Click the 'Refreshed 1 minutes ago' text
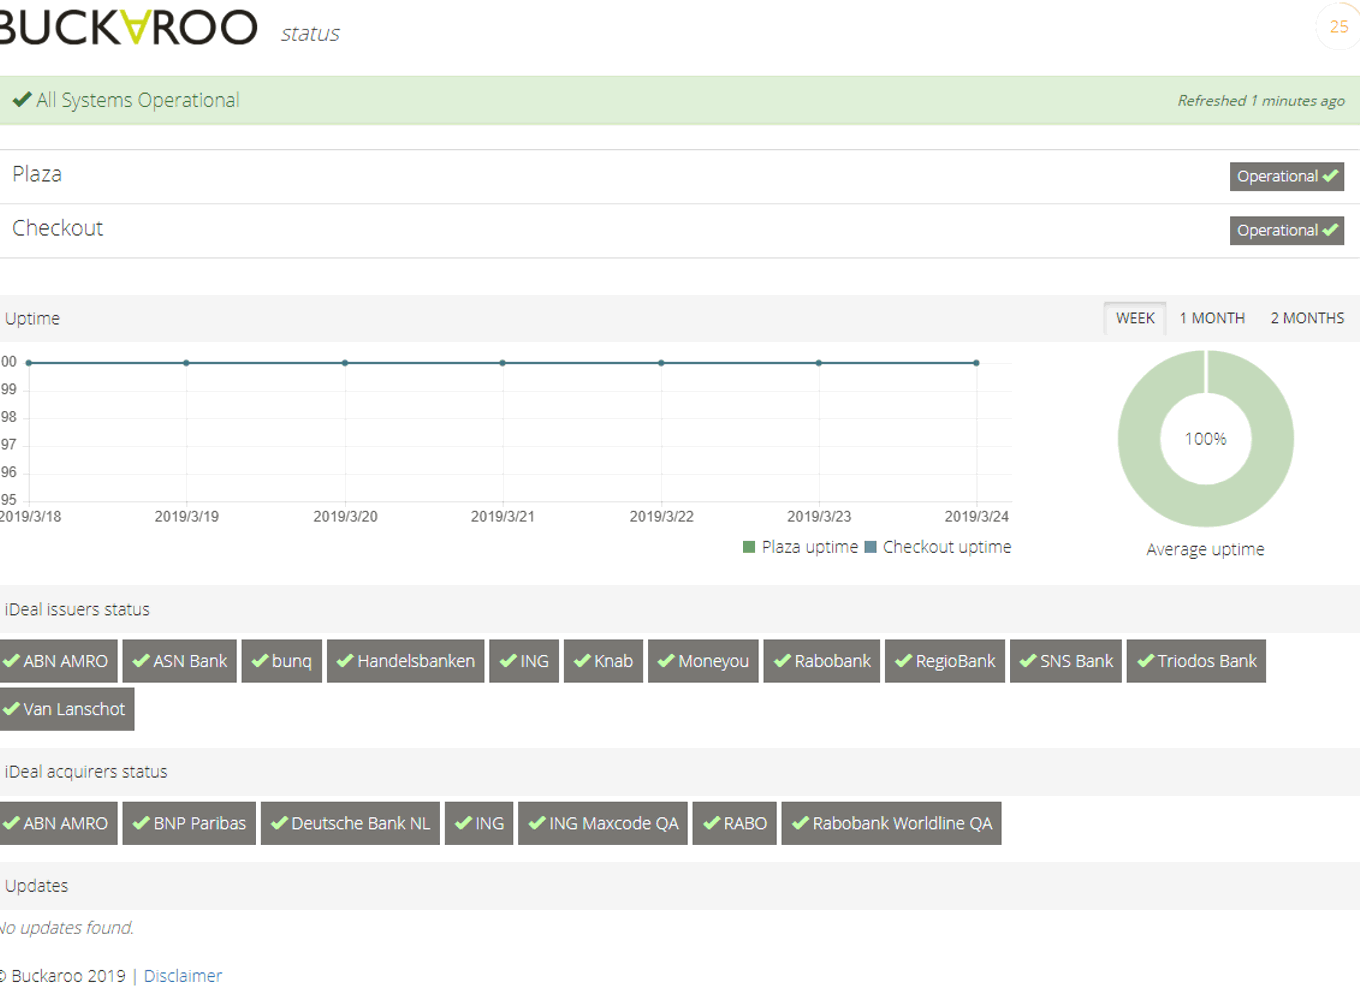The height and width of the screenshot is (1000, 1360). click(1261, 100)
